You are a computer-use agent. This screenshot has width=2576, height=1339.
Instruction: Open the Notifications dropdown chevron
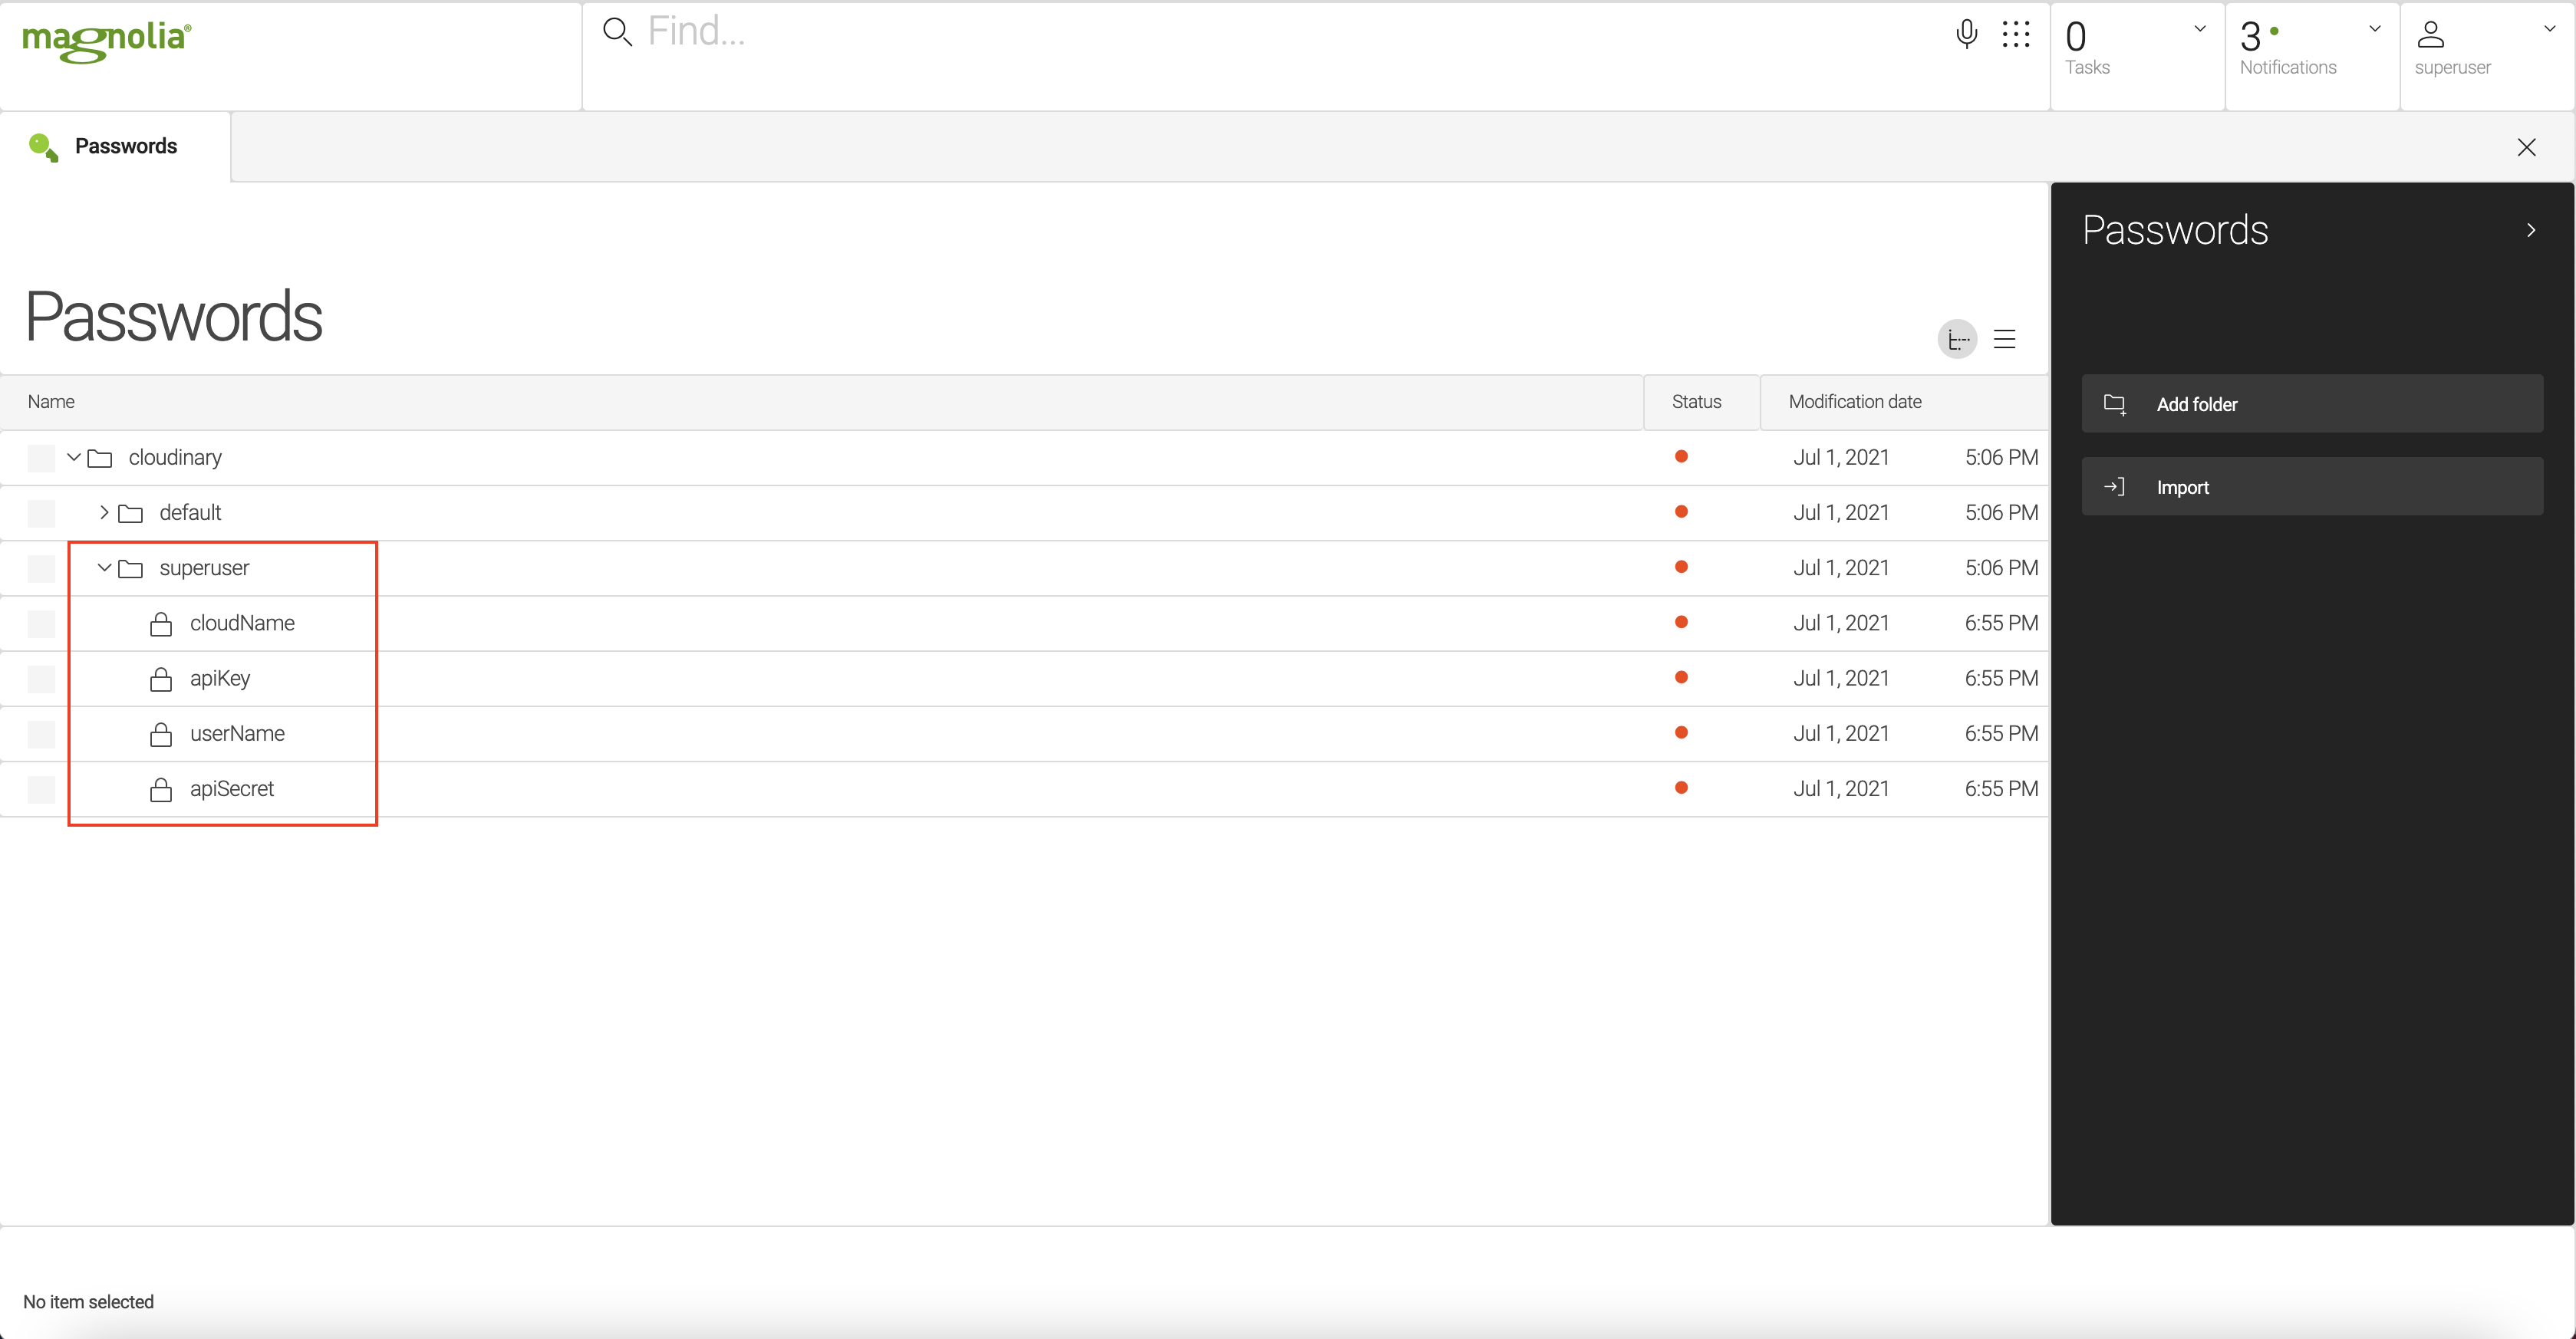(2374, 29)
